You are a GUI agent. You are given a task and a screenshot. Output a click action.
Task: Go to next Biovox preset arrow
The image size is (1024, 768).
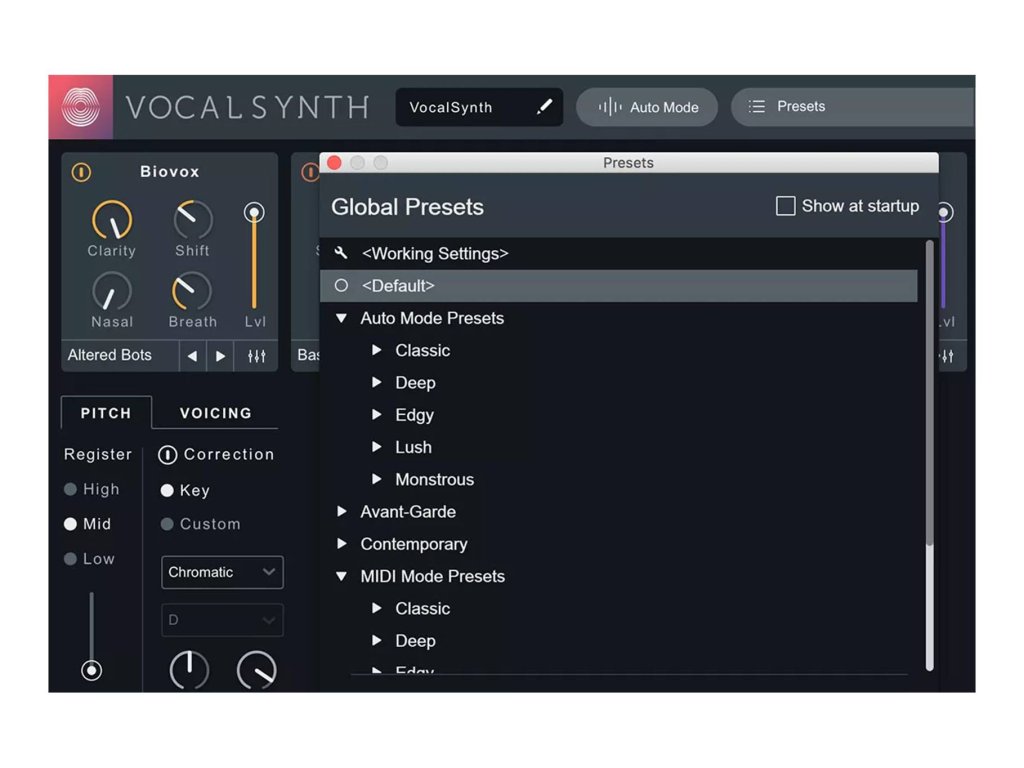click(x=221, y=356)
